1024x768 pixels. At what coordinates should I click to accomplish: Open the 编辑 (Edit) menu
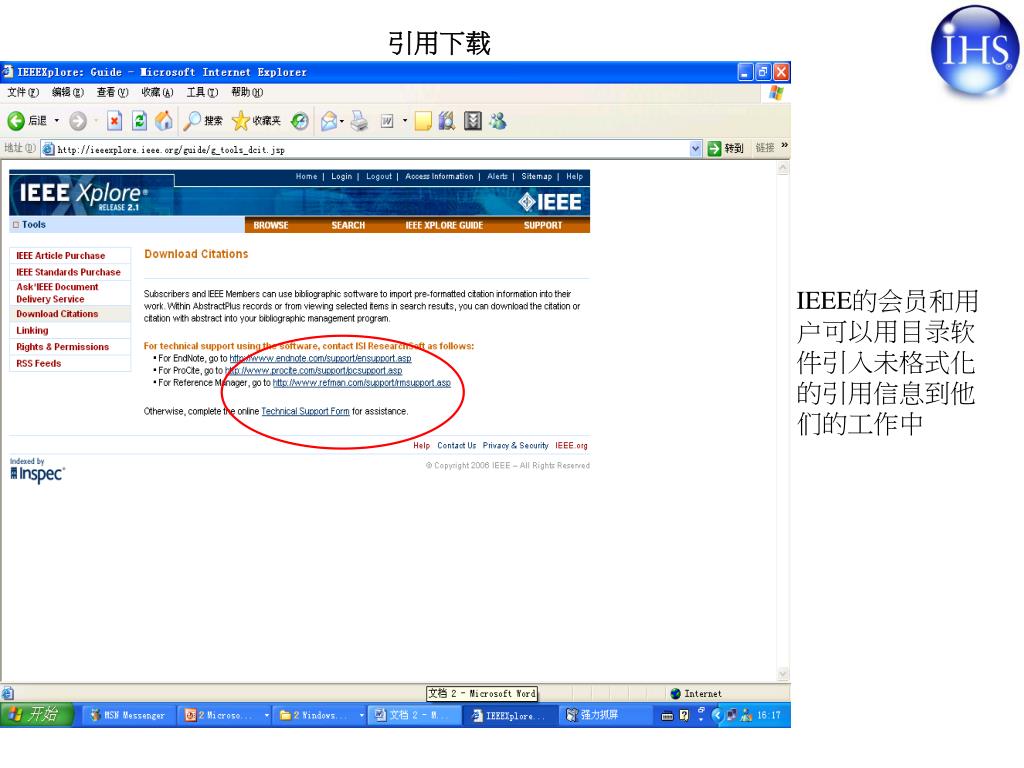click(68, 92)
